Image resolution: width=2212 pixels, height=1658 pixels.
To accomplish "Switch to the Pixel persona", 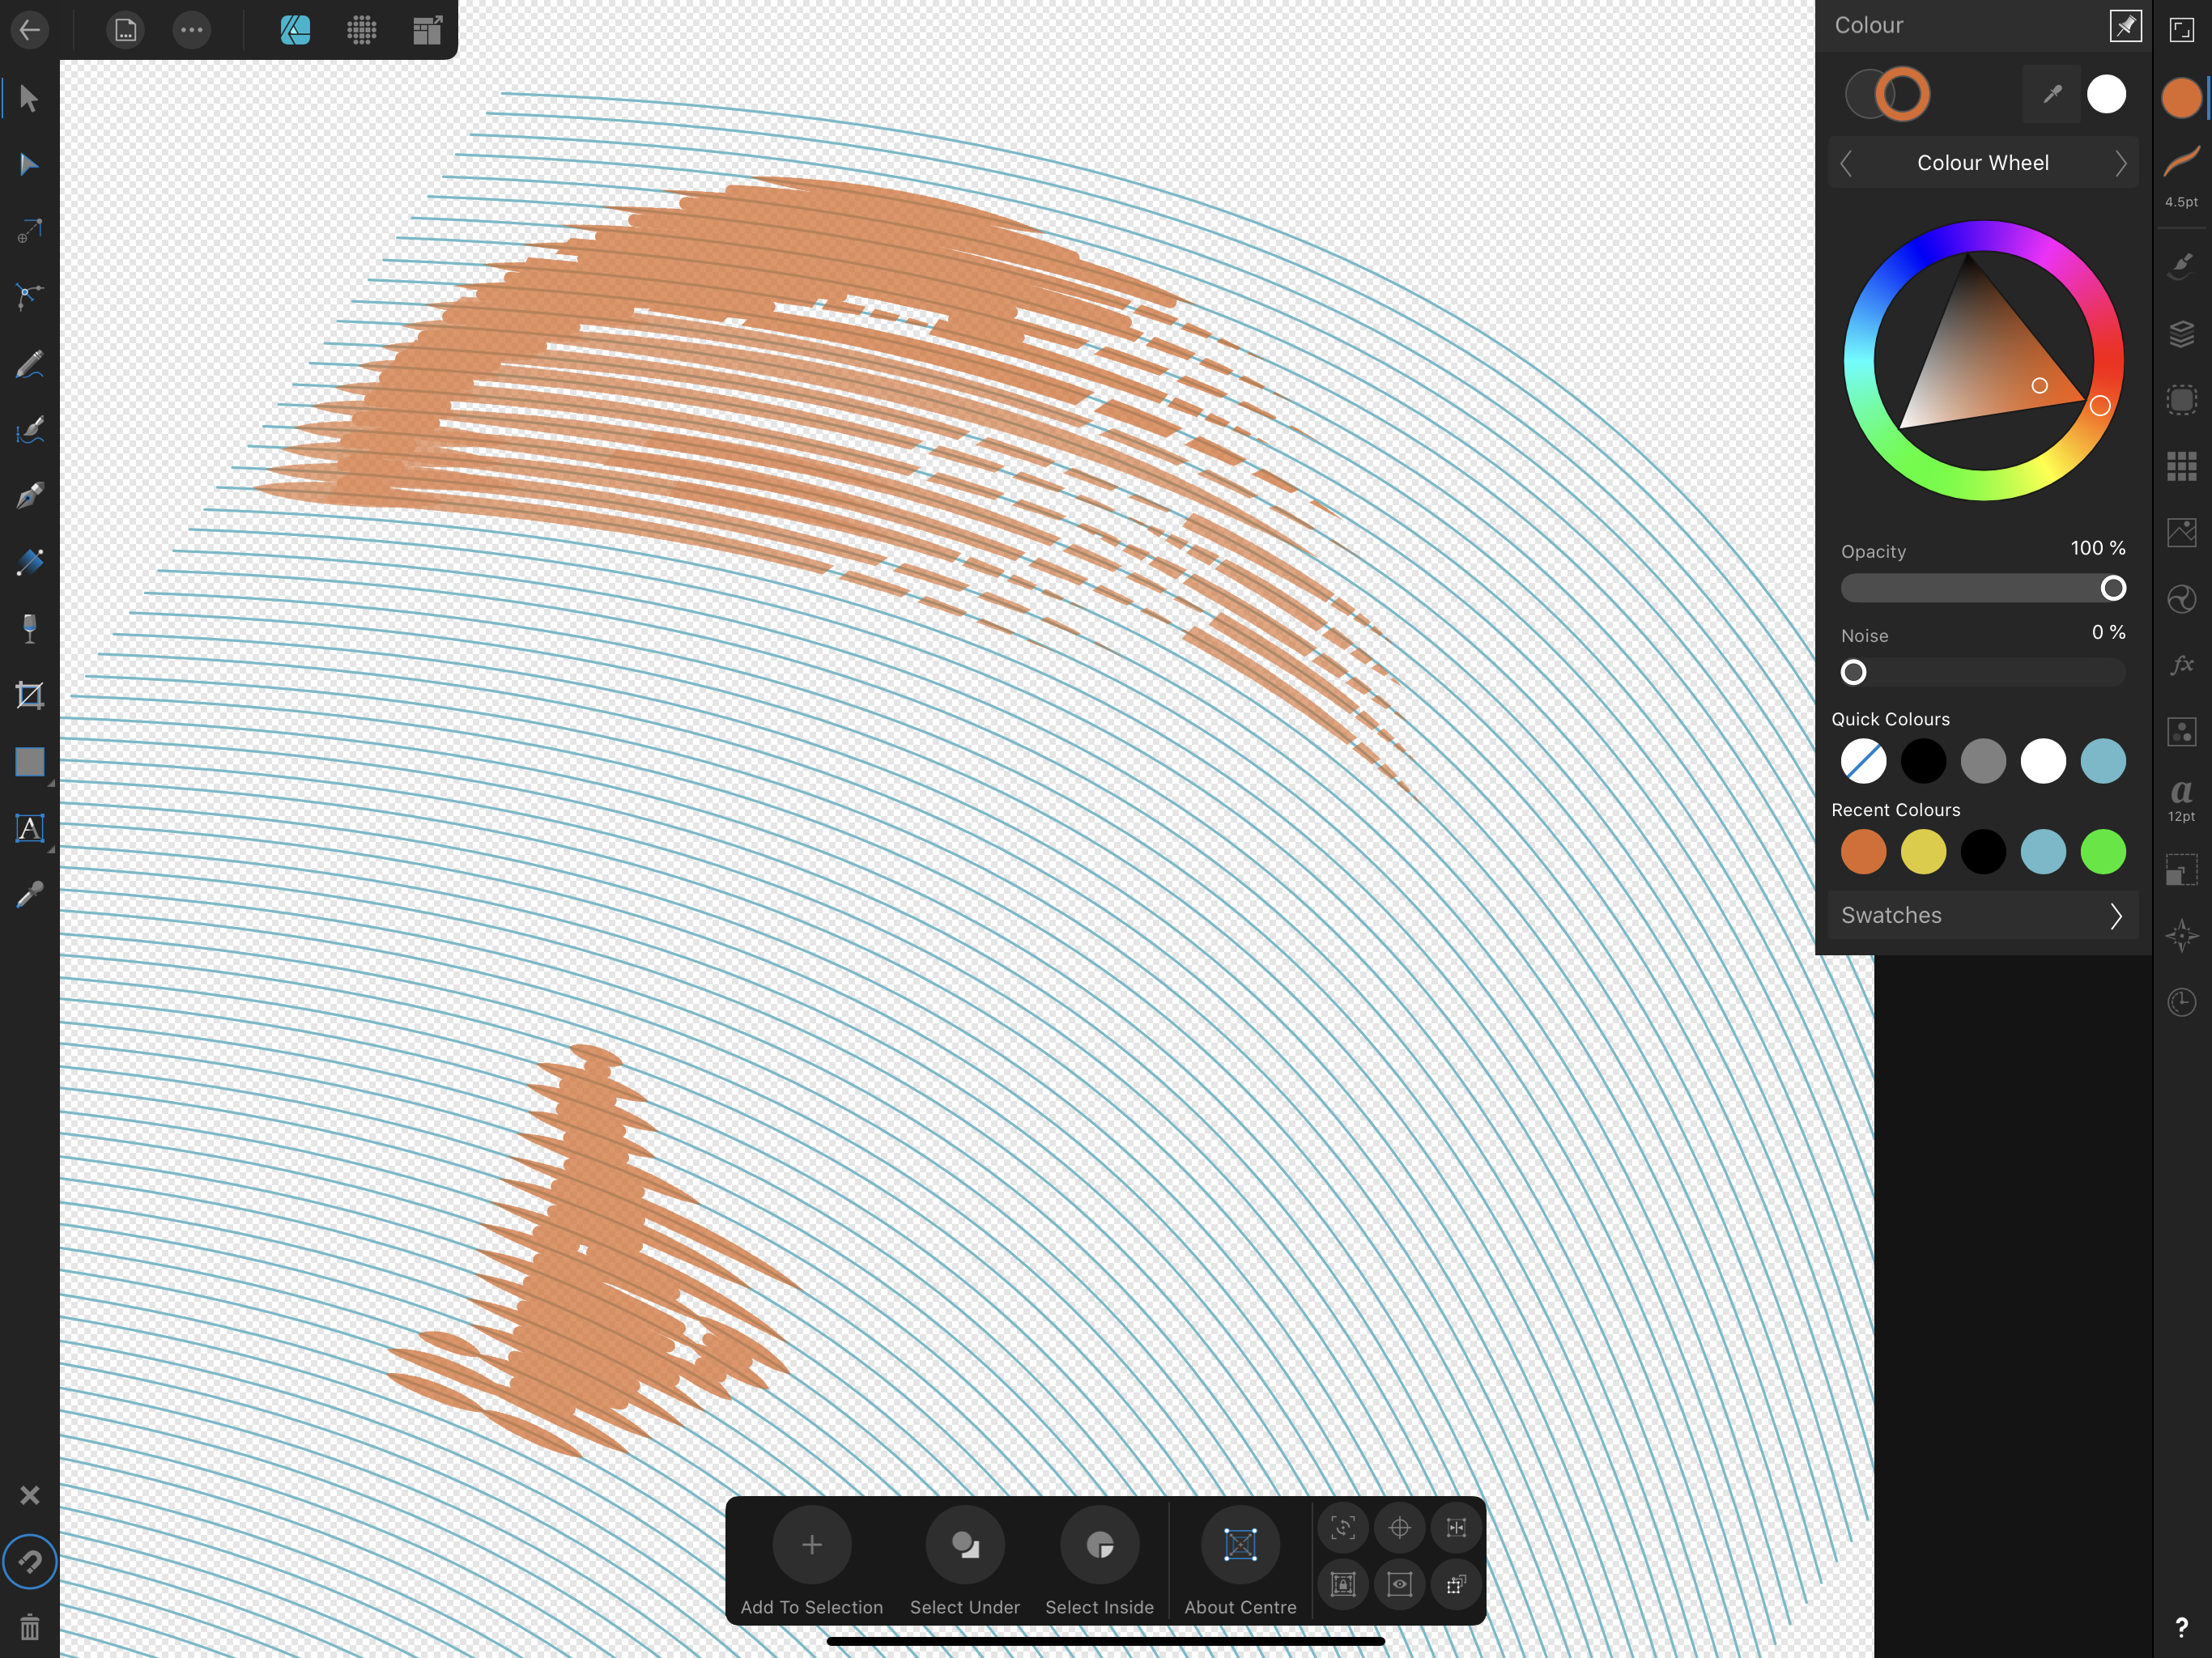I will pos(361,30).
